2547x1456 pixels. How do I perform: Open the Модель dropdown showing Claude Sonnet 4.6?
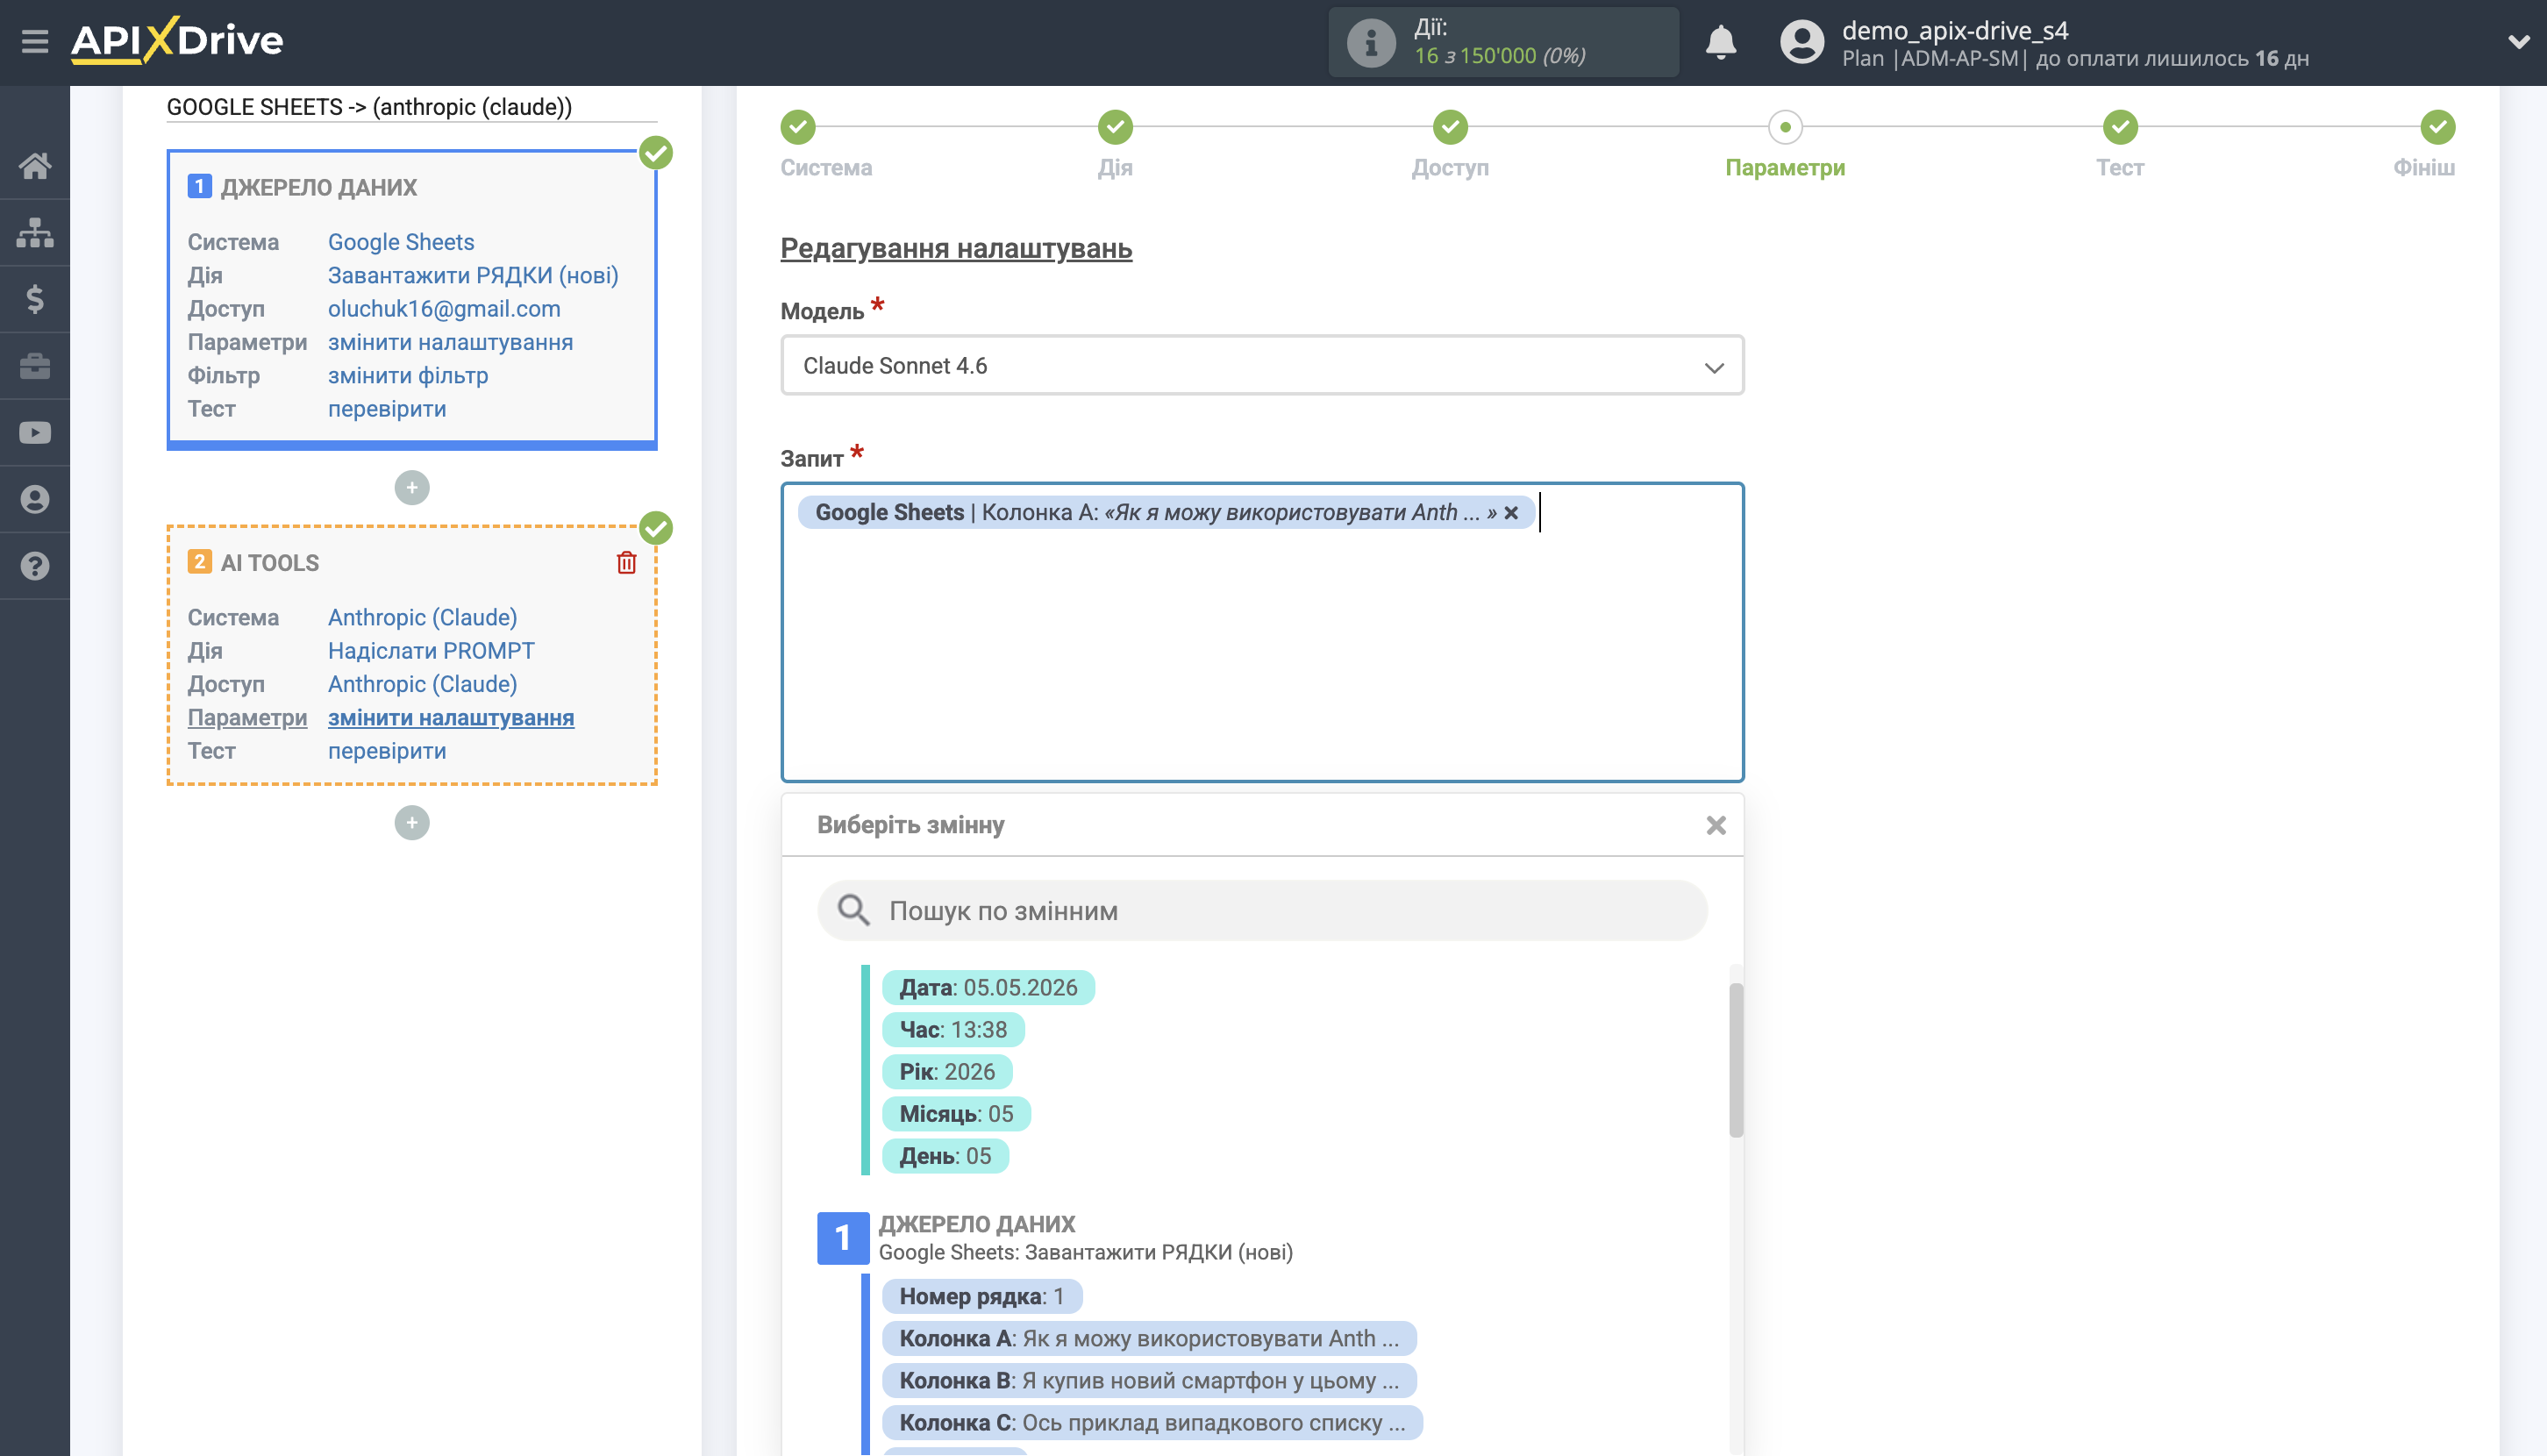coord(1262,366)
